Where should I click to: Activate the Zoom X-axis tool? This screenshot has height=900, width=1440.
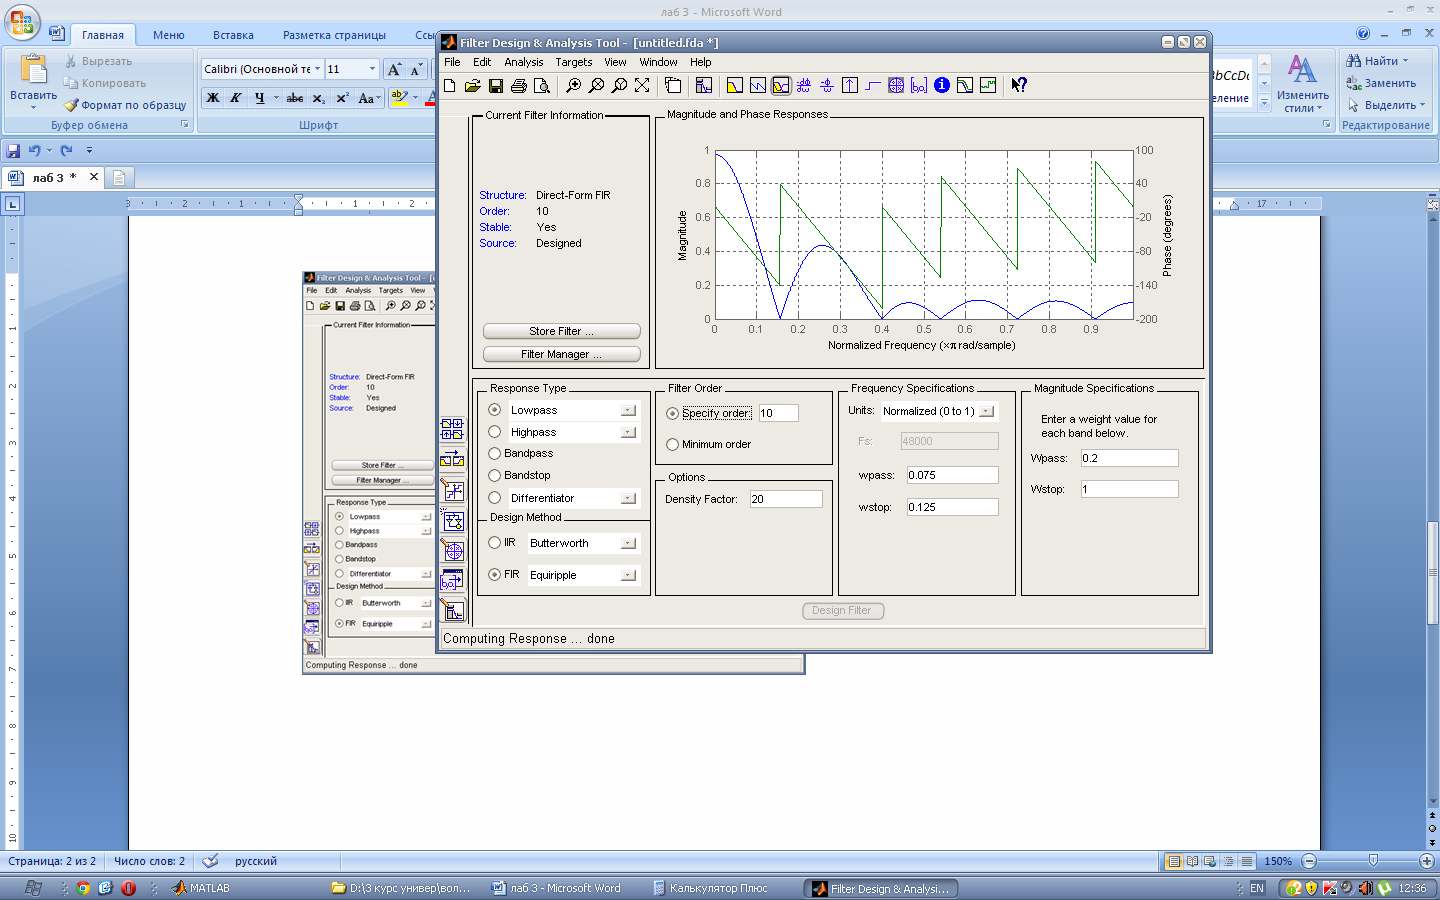pyautogui.click(x=596, y=86)
